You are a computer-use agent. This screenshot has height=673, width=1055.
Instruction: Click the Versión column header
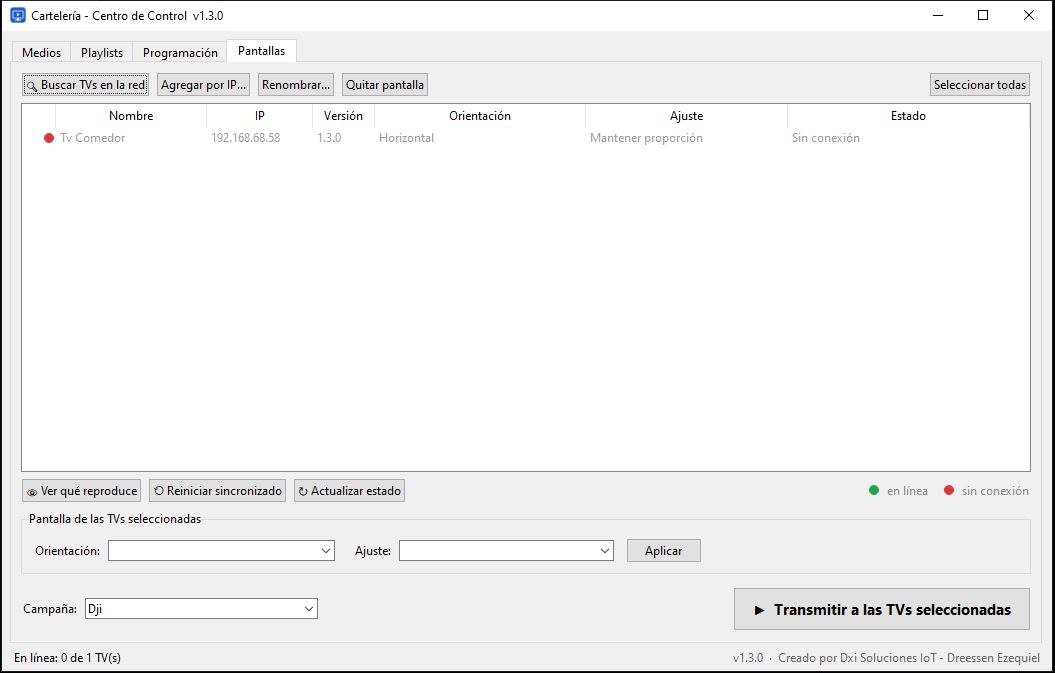click(x=343, y=116)
